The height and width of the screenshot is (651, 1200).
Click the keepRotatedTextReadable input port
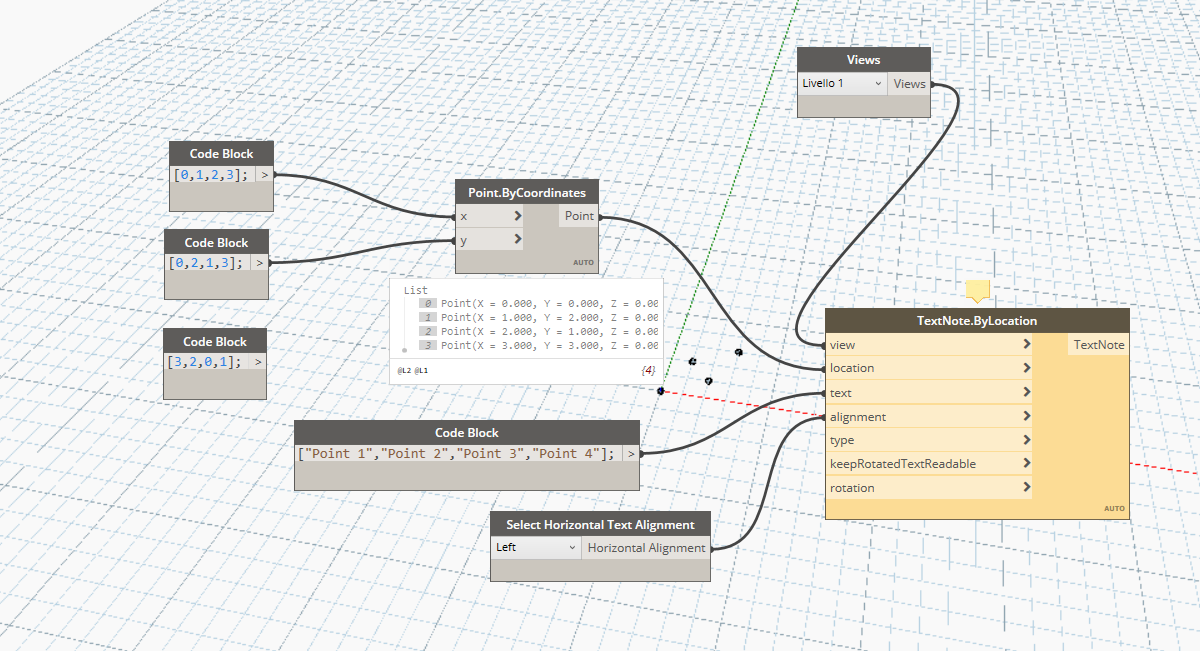pos(929,464)
